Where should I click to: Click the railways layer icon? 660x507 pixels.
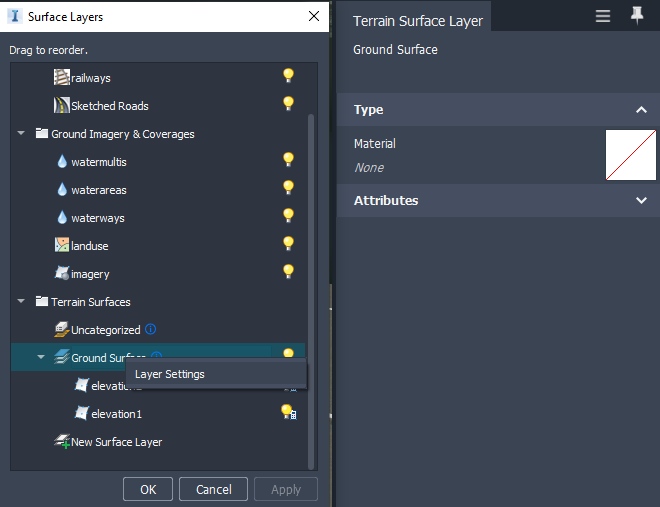(x=62, y=78)
